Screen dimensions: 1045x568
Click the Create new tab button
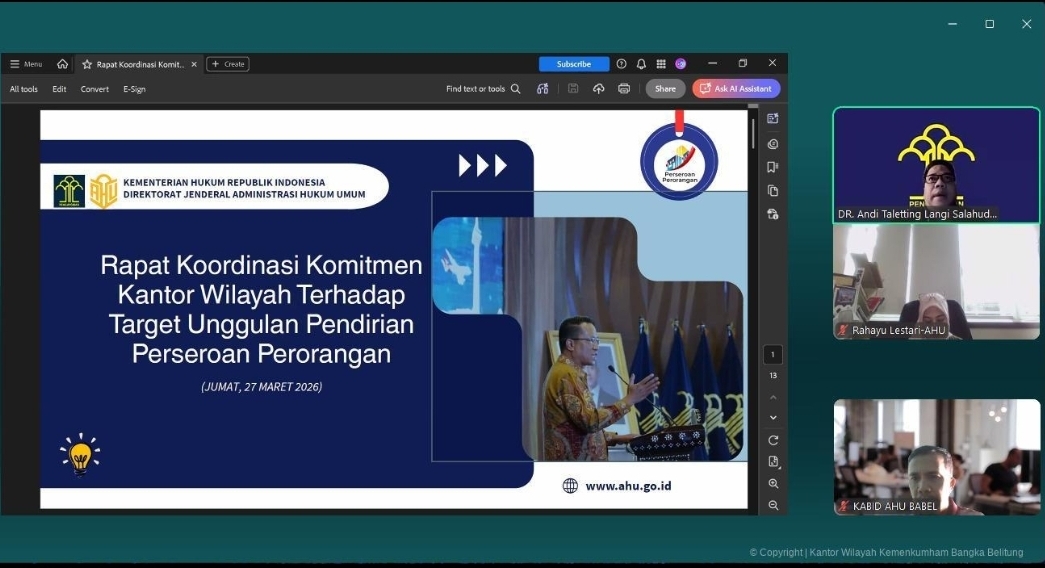(228, 64)
